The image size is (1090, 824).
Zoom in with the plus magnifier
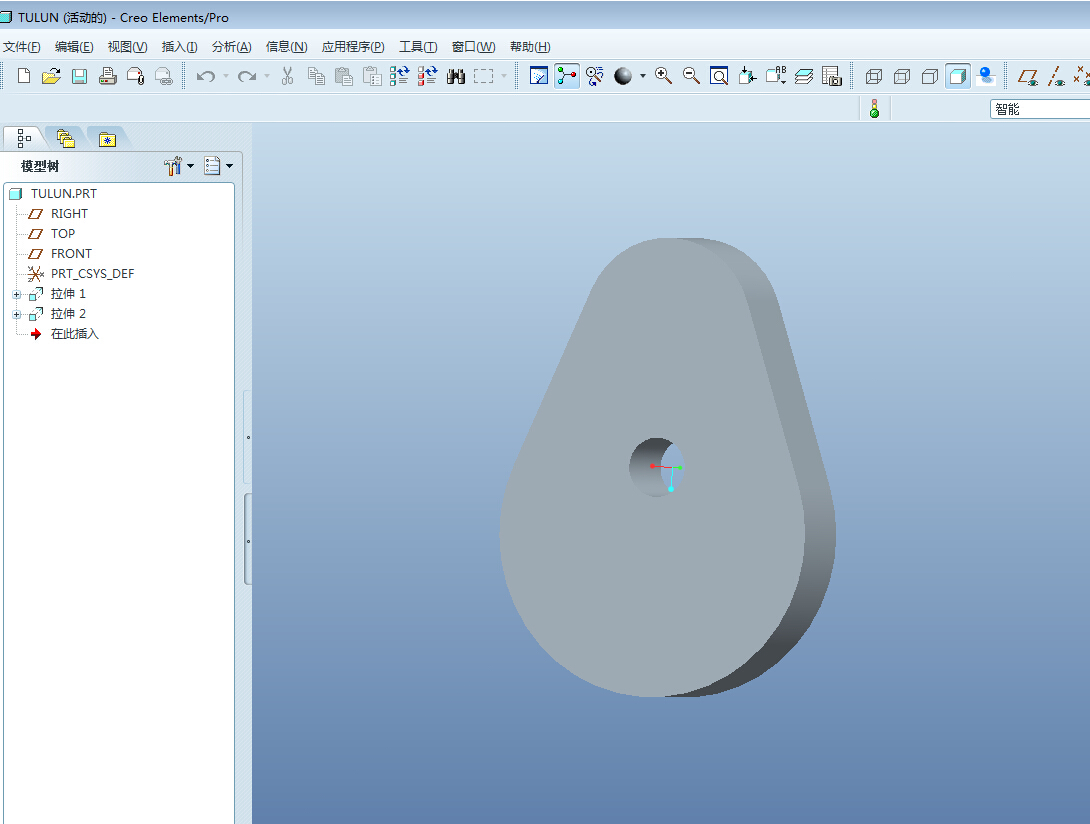coord(664,76)
